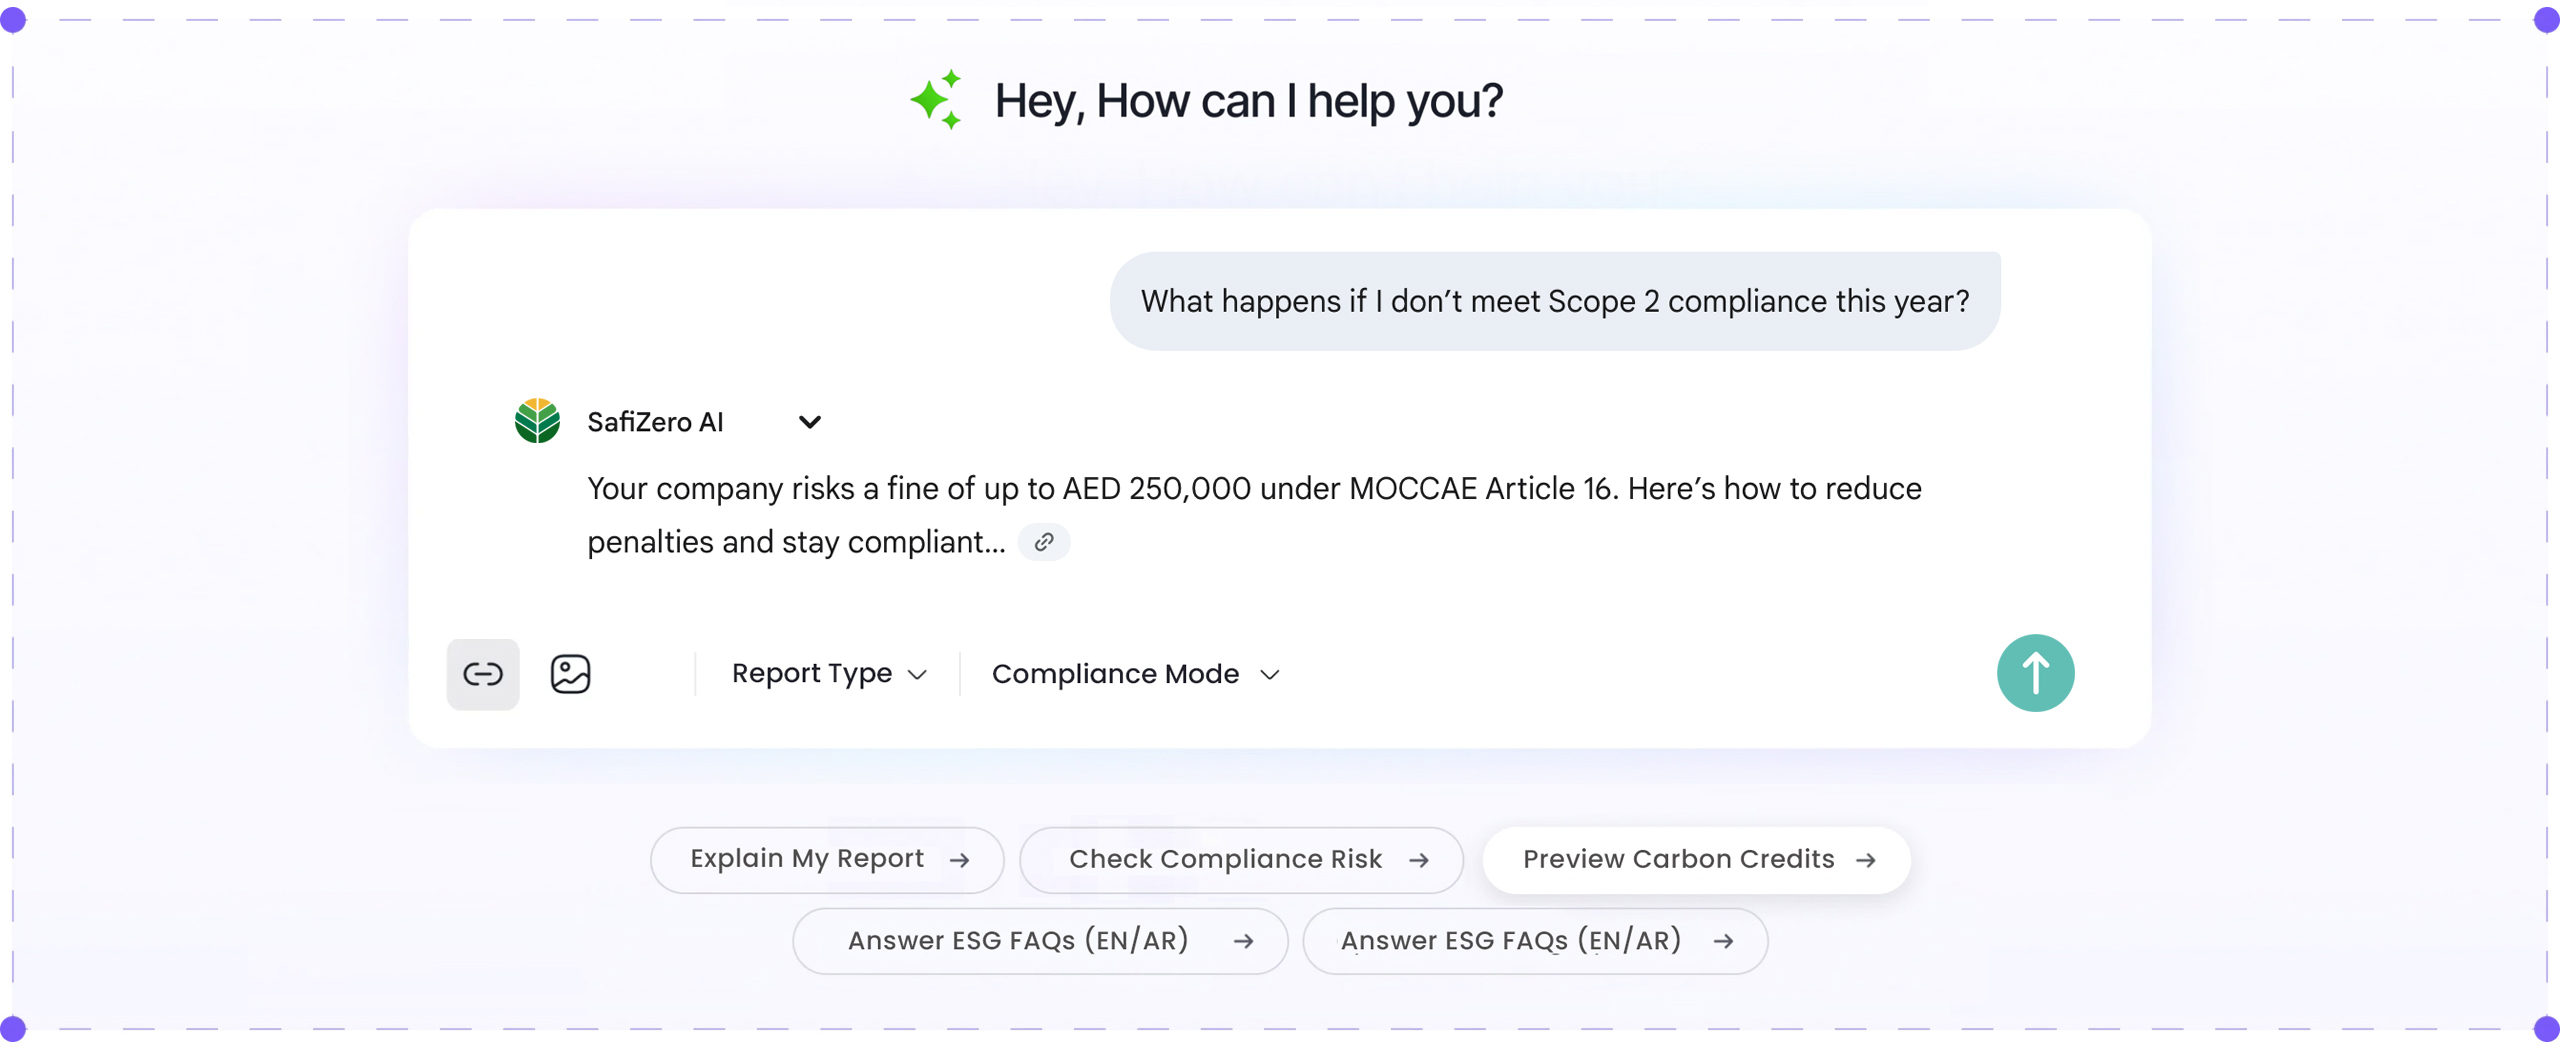
Task: Open the source link icon after the AI response
Action: pos(1043,542)
